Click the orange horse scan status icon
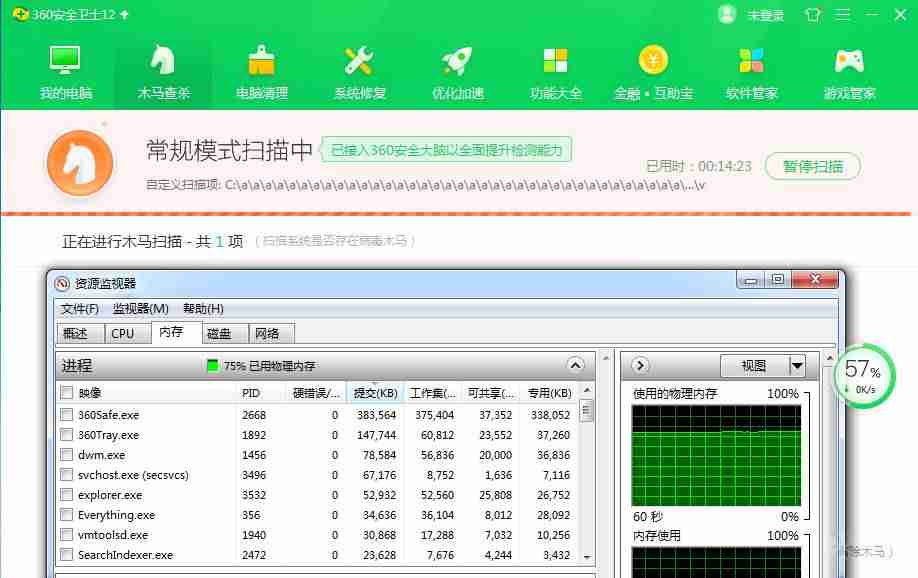The width and height of the screenshot is (918, 578). point(80,162)
